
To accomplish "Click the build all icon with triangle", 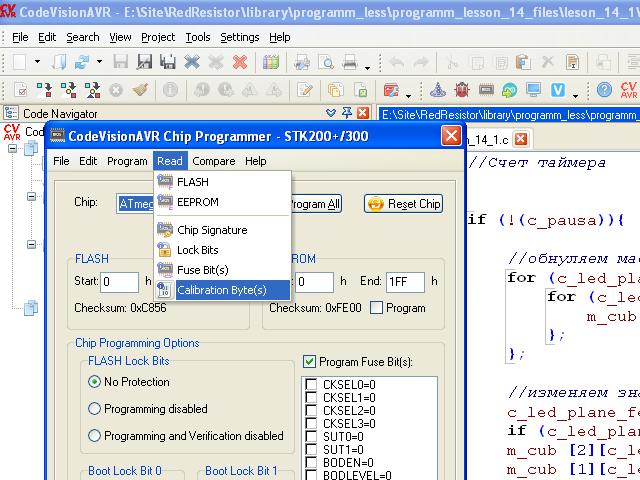I will coord(92,89).
